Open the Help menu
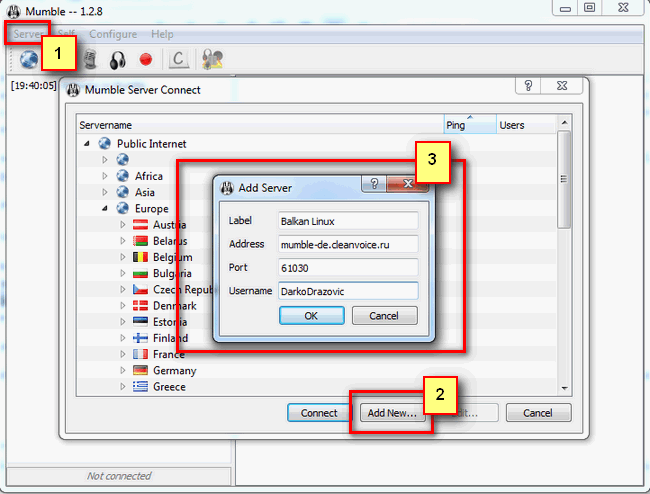Viewport: 650px width, 494px height. [x=162, y=34]
